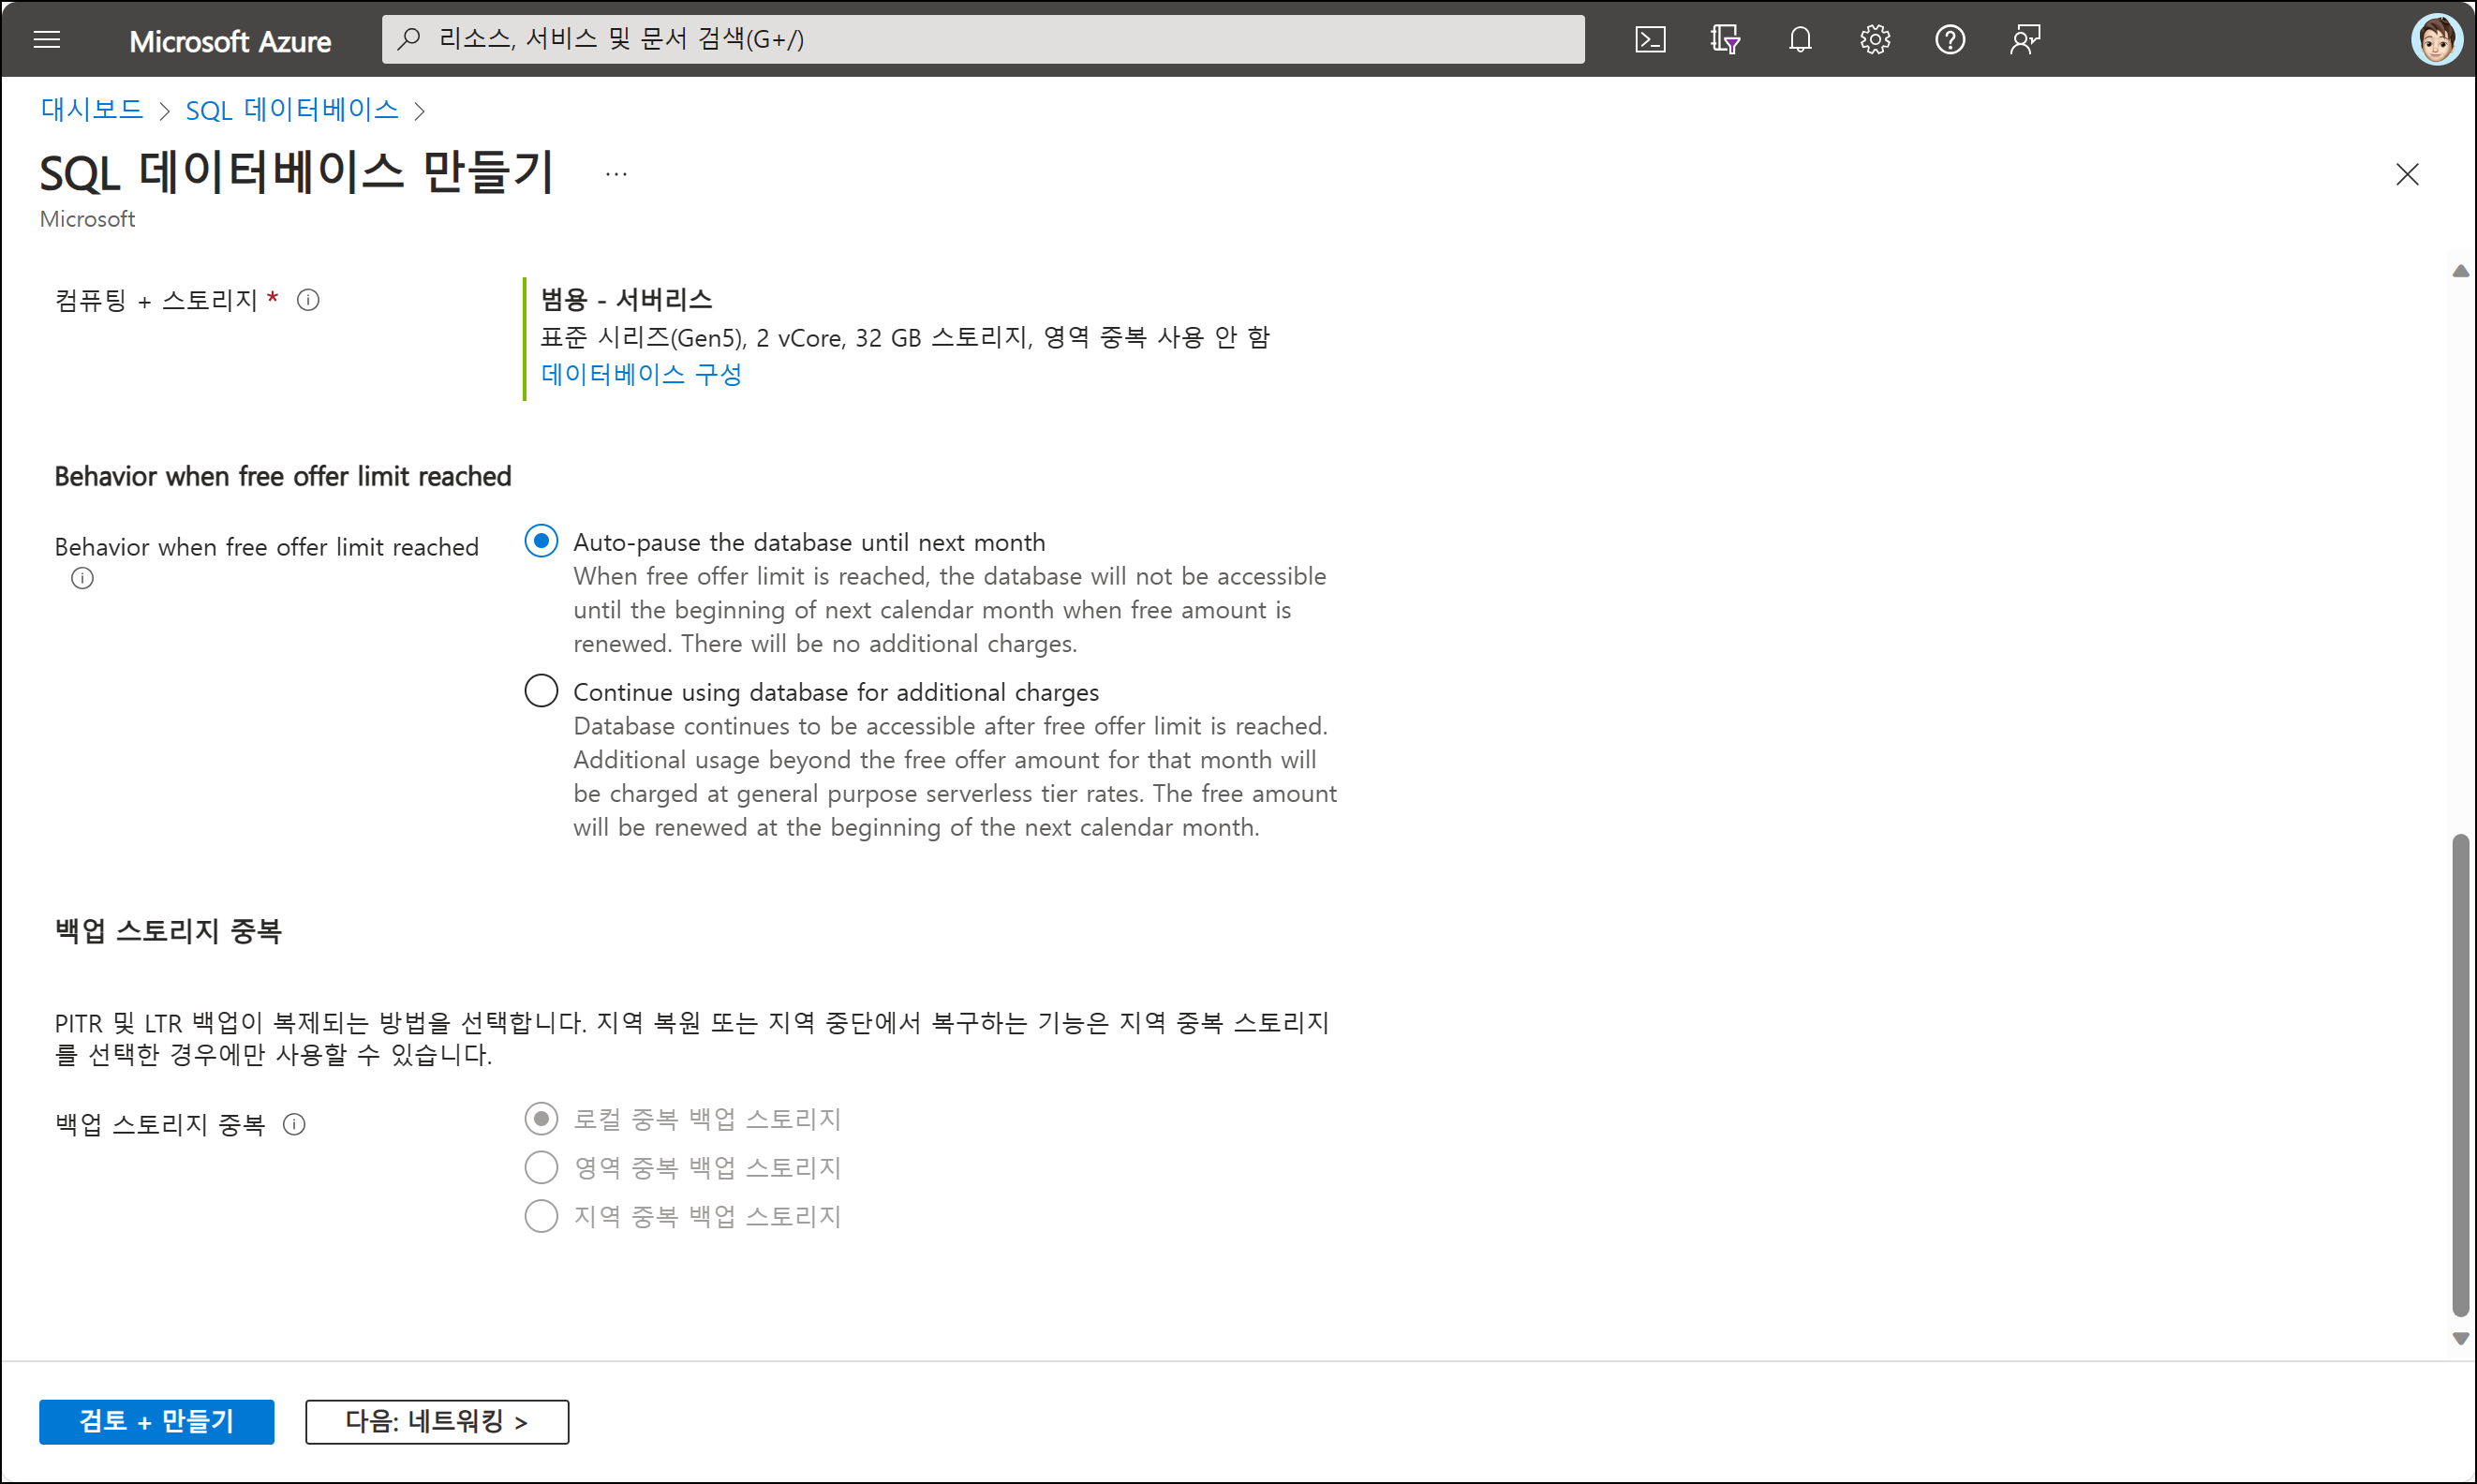Open the hamburger portal menu
This screenshot has width=2477, height=1484.
coord(47,40)
